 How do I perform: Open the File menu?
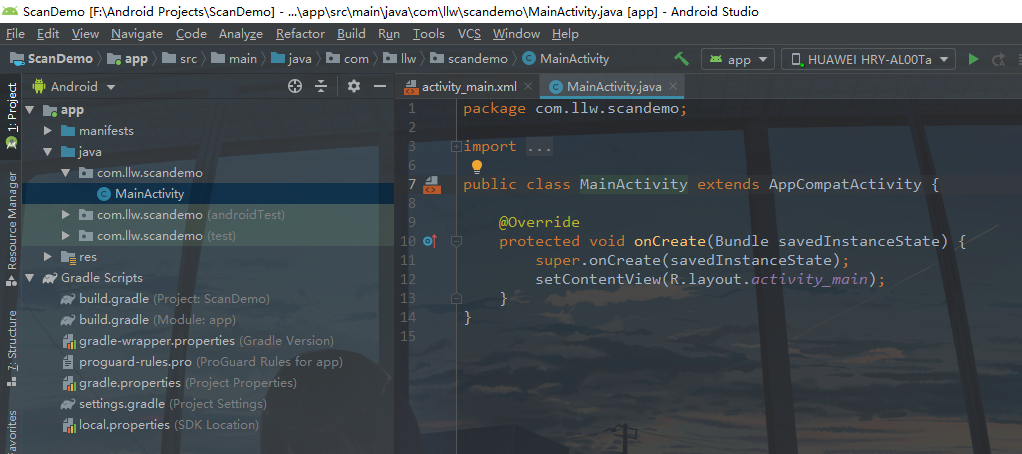[15, 34]
